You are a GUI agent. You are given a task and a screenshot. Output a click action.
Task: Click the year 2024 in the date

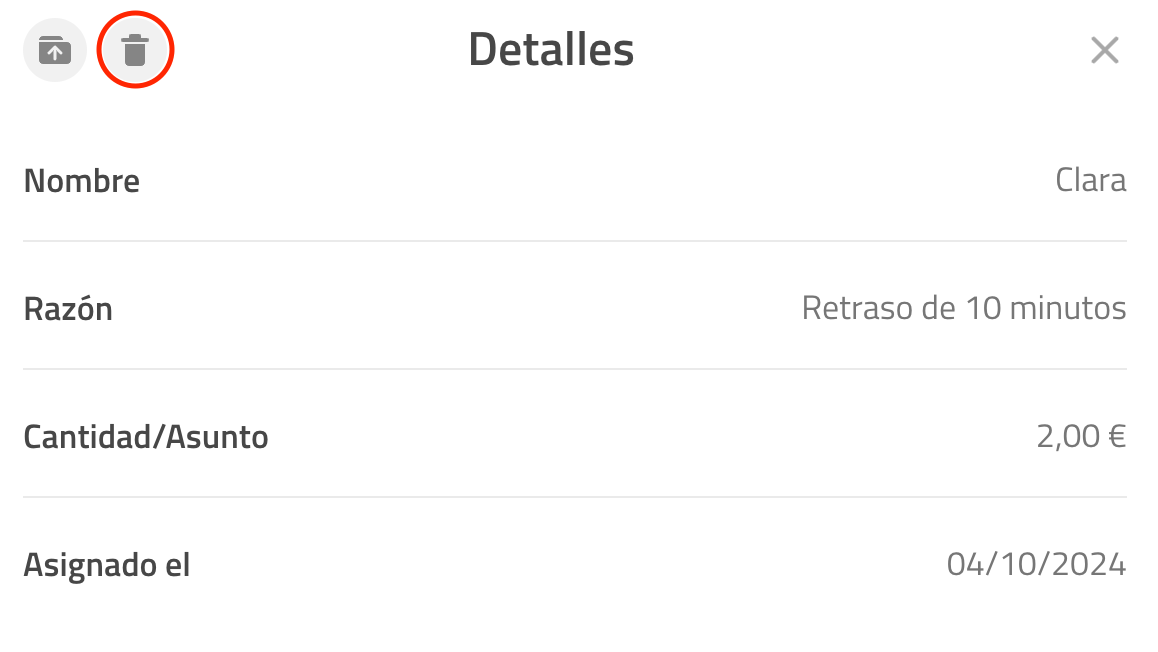(x=1089, y=565)
